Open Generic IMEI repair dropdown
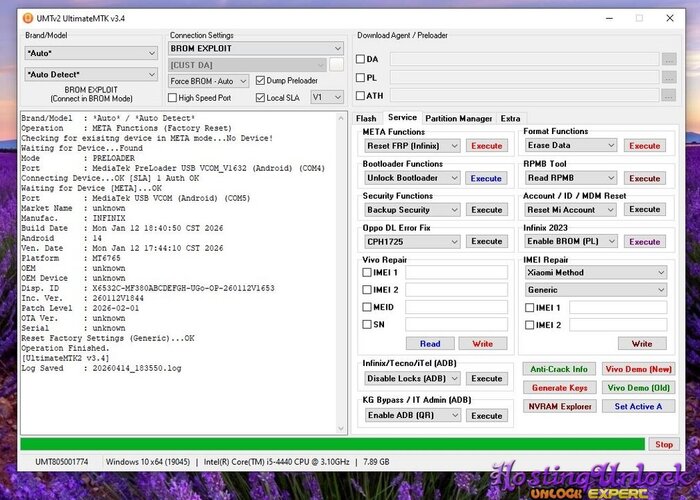 click(x=596, y=290)
